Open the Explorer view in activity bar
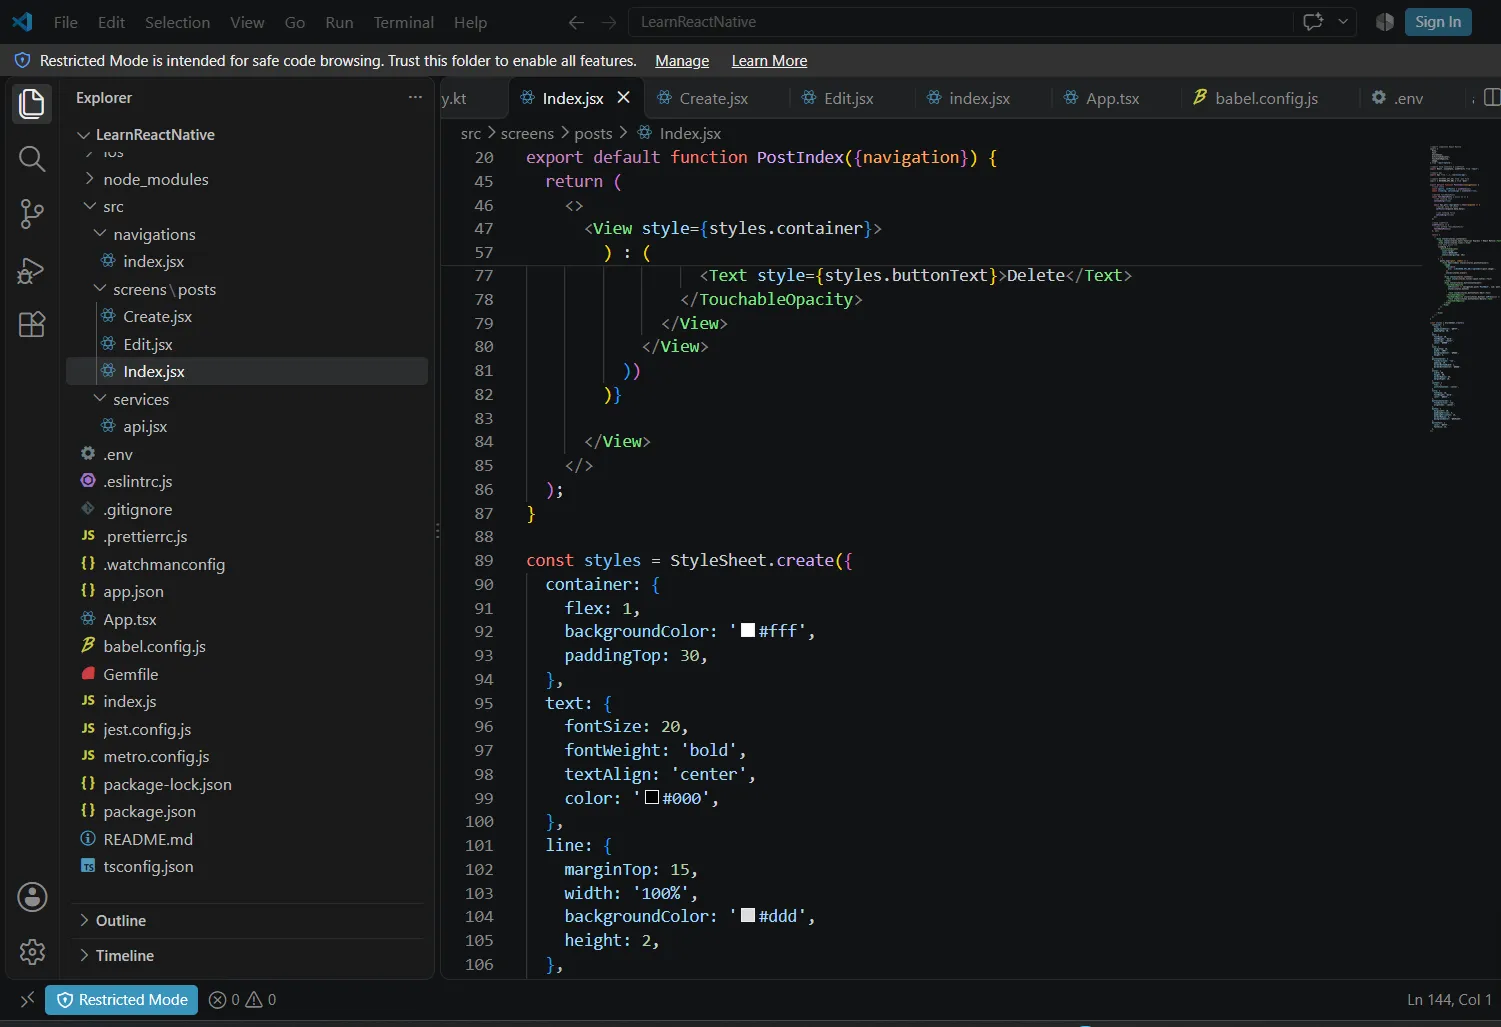 [32, 103]
